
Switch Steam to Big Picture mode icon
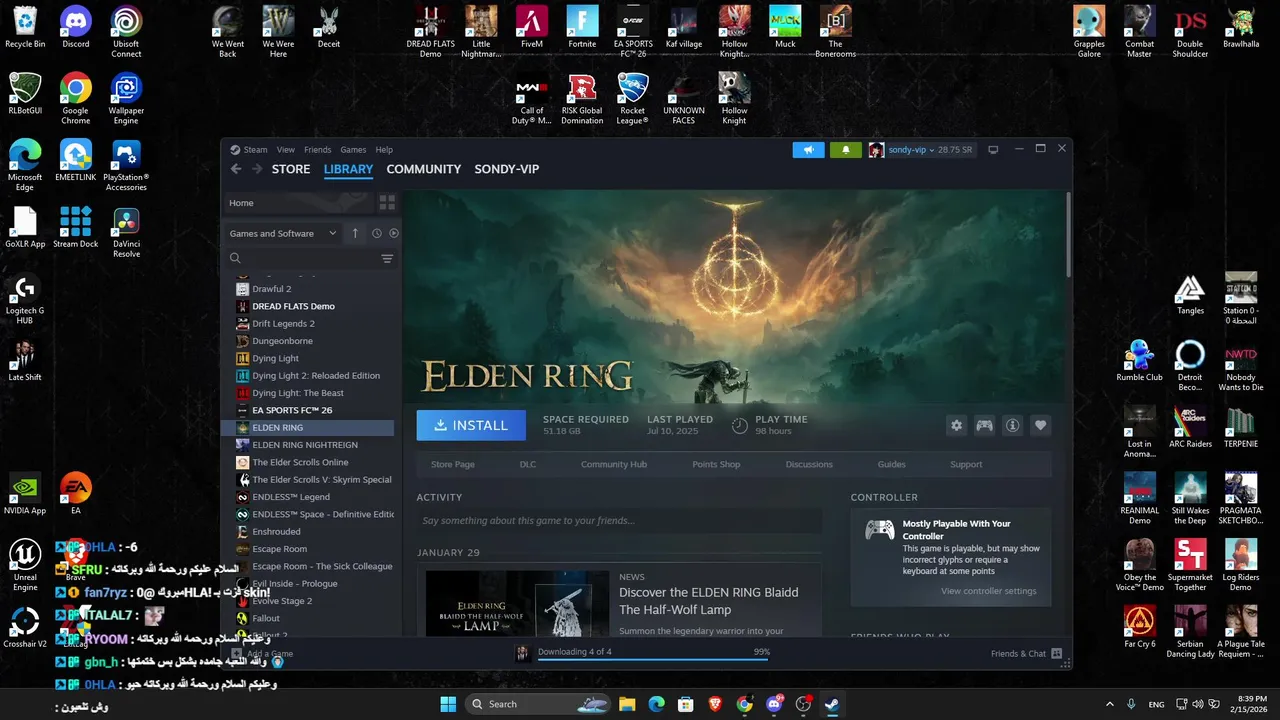993,150
